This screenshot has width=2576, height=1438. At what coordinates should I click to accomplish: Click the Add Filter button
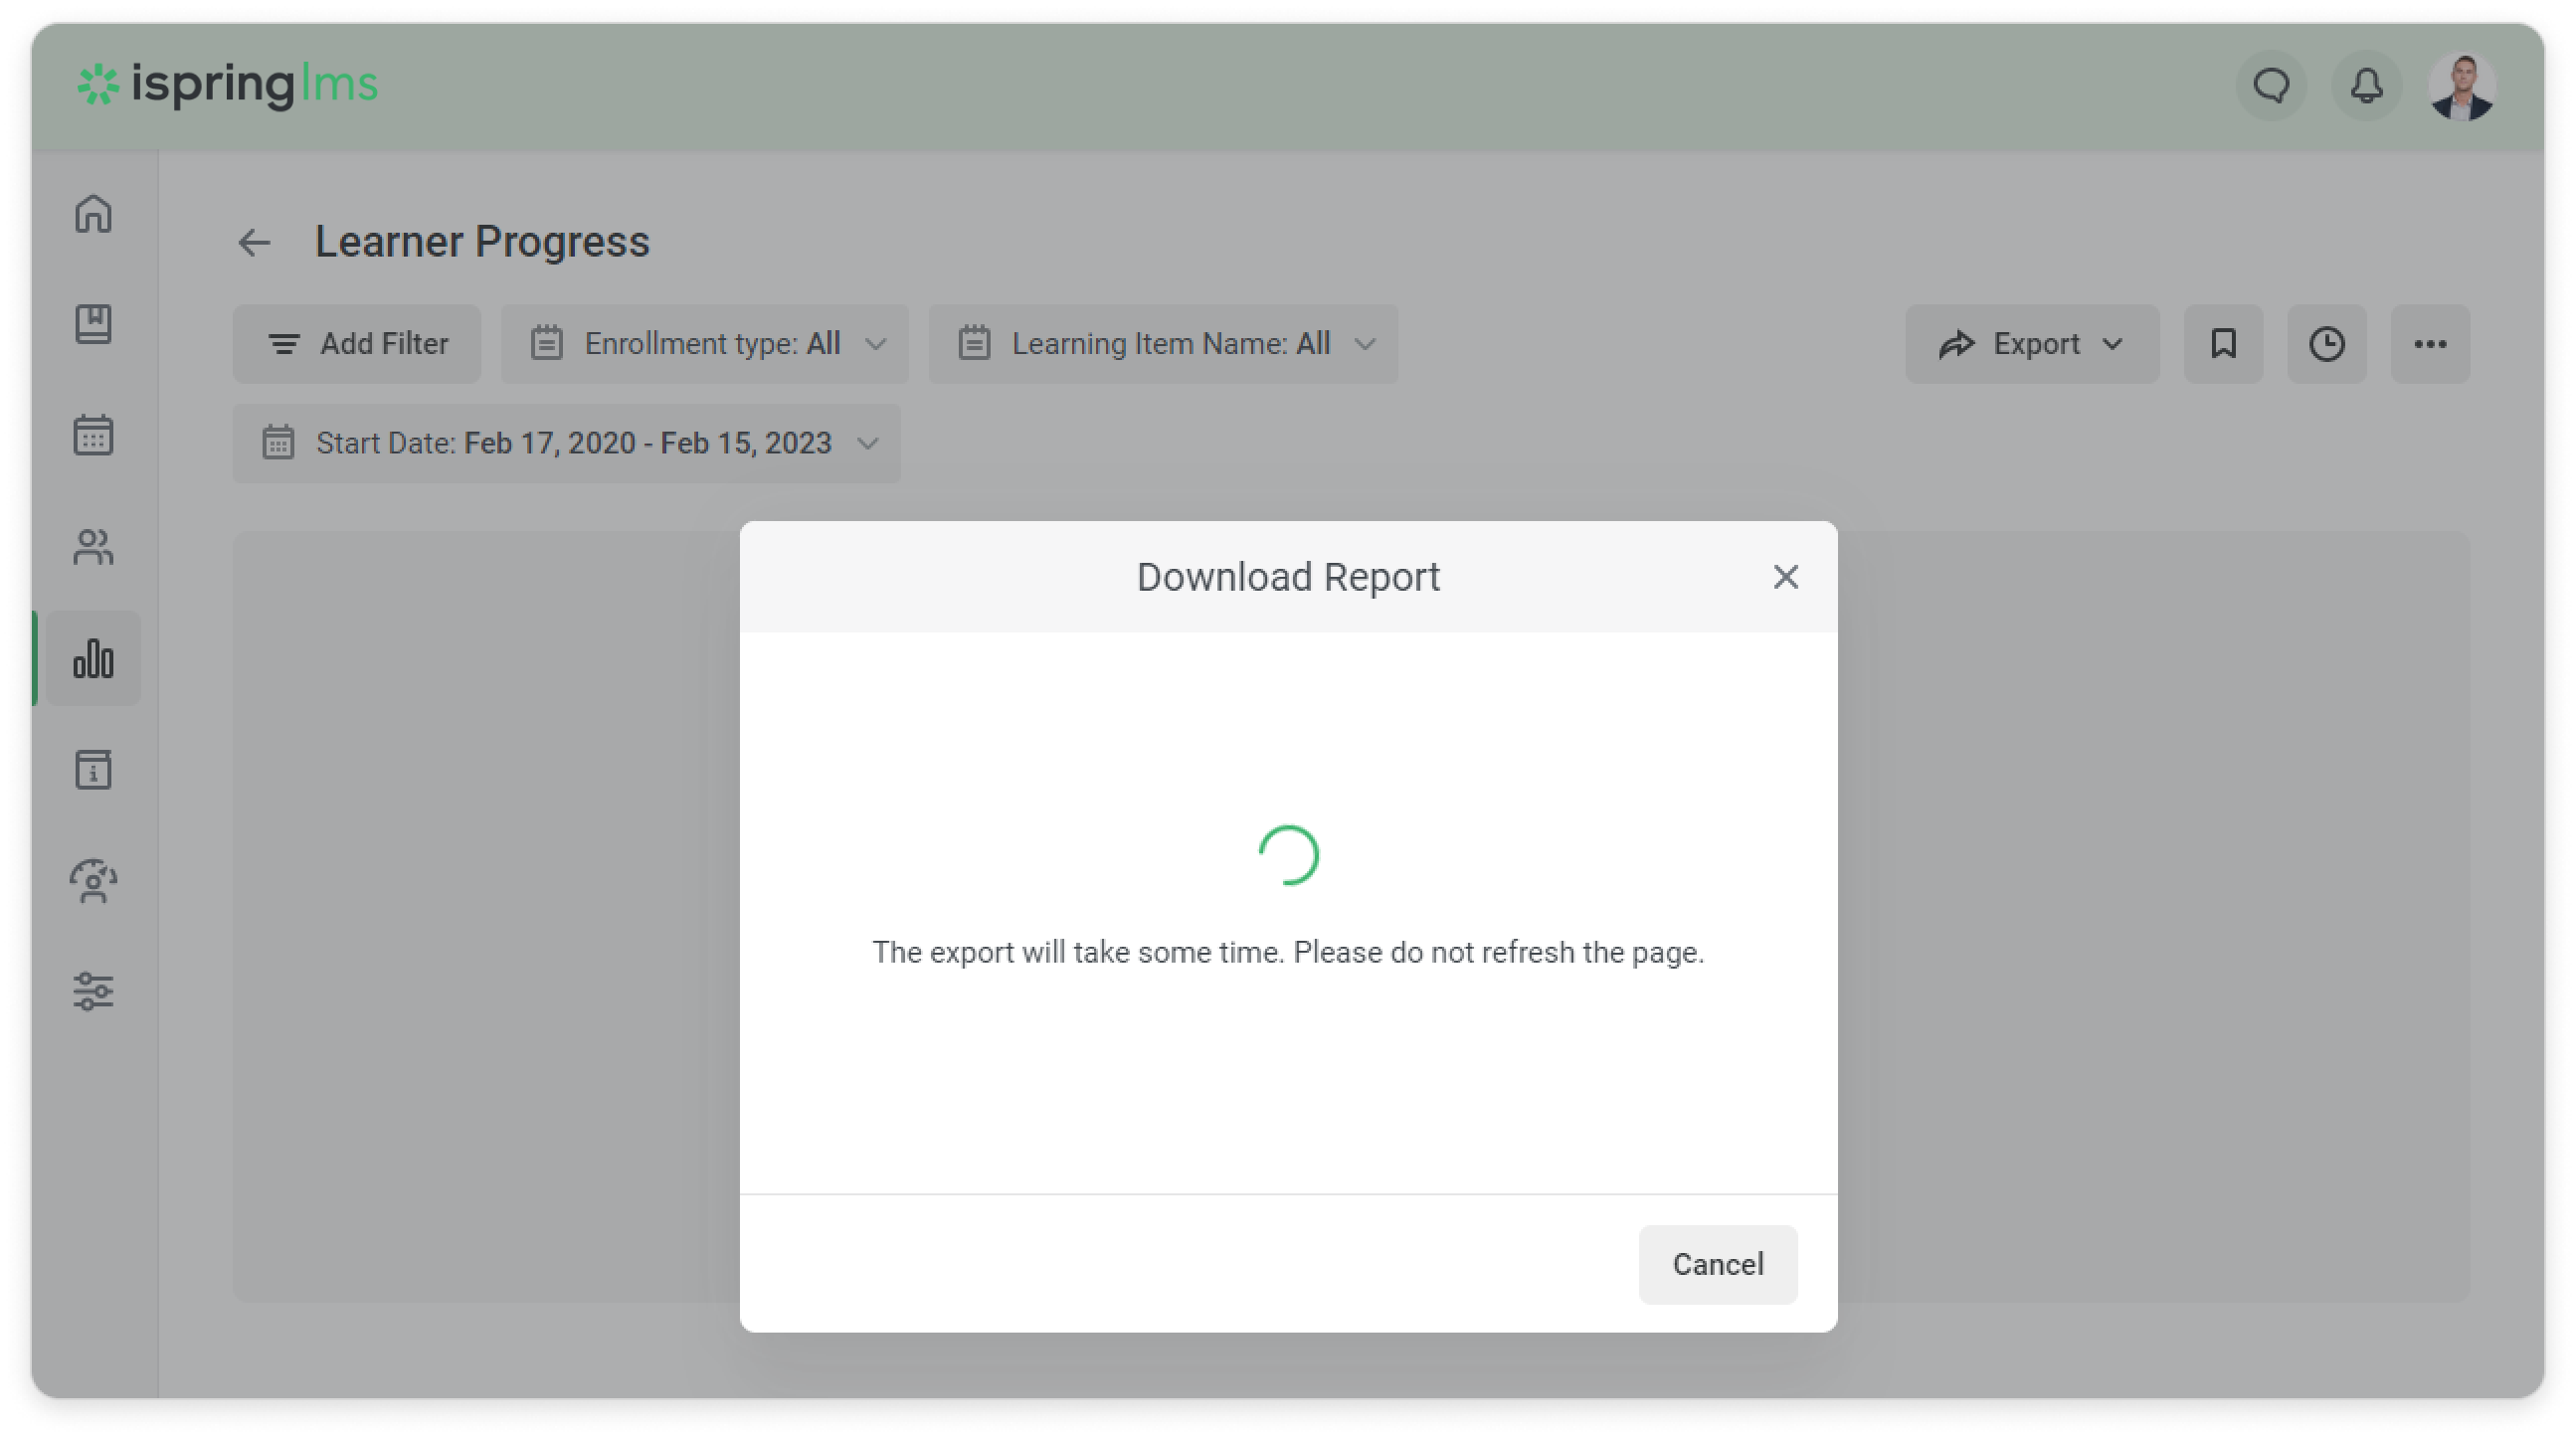click(x=357, y=344)
